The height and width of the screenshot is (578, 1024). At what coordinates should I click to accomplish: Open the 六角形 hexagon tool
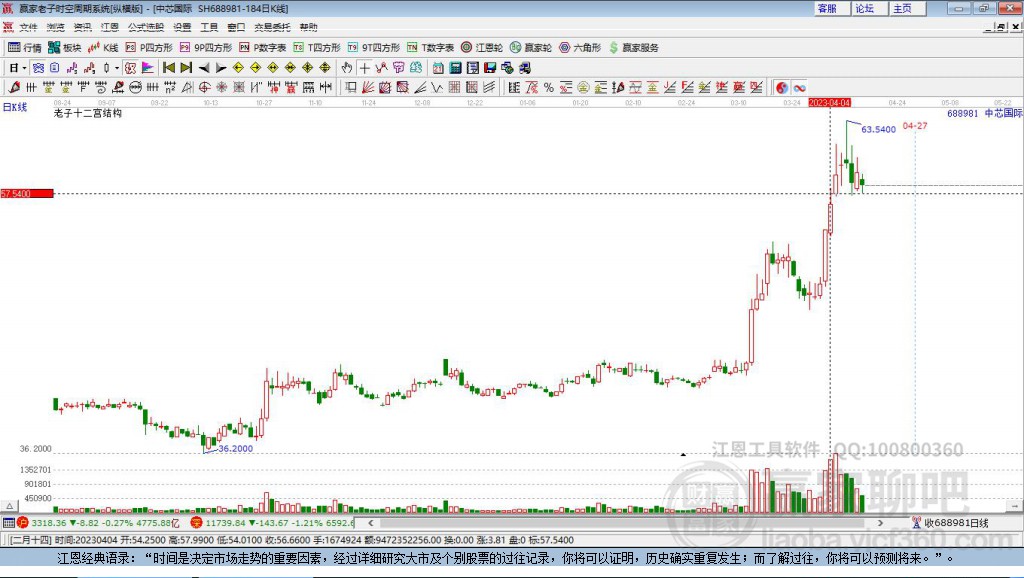[x=580, y=48]
